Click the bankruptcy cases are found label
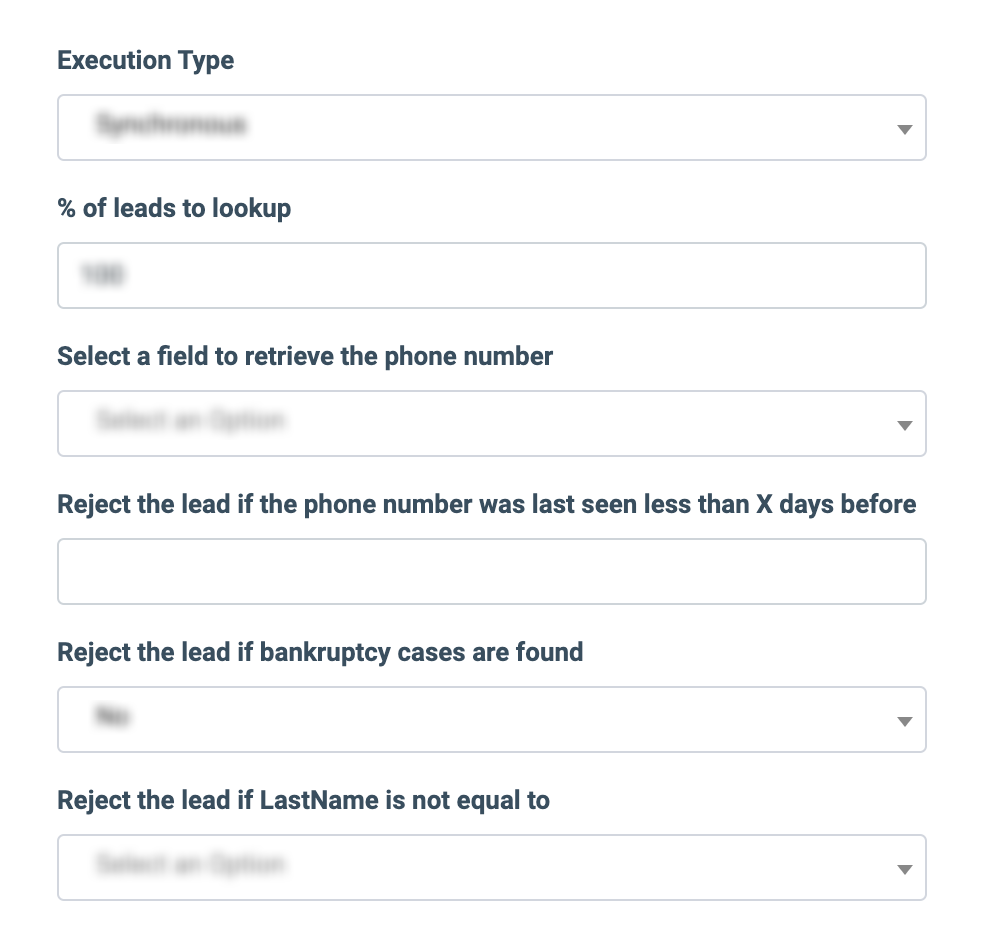The image size is (982, 944). (320, 652)
